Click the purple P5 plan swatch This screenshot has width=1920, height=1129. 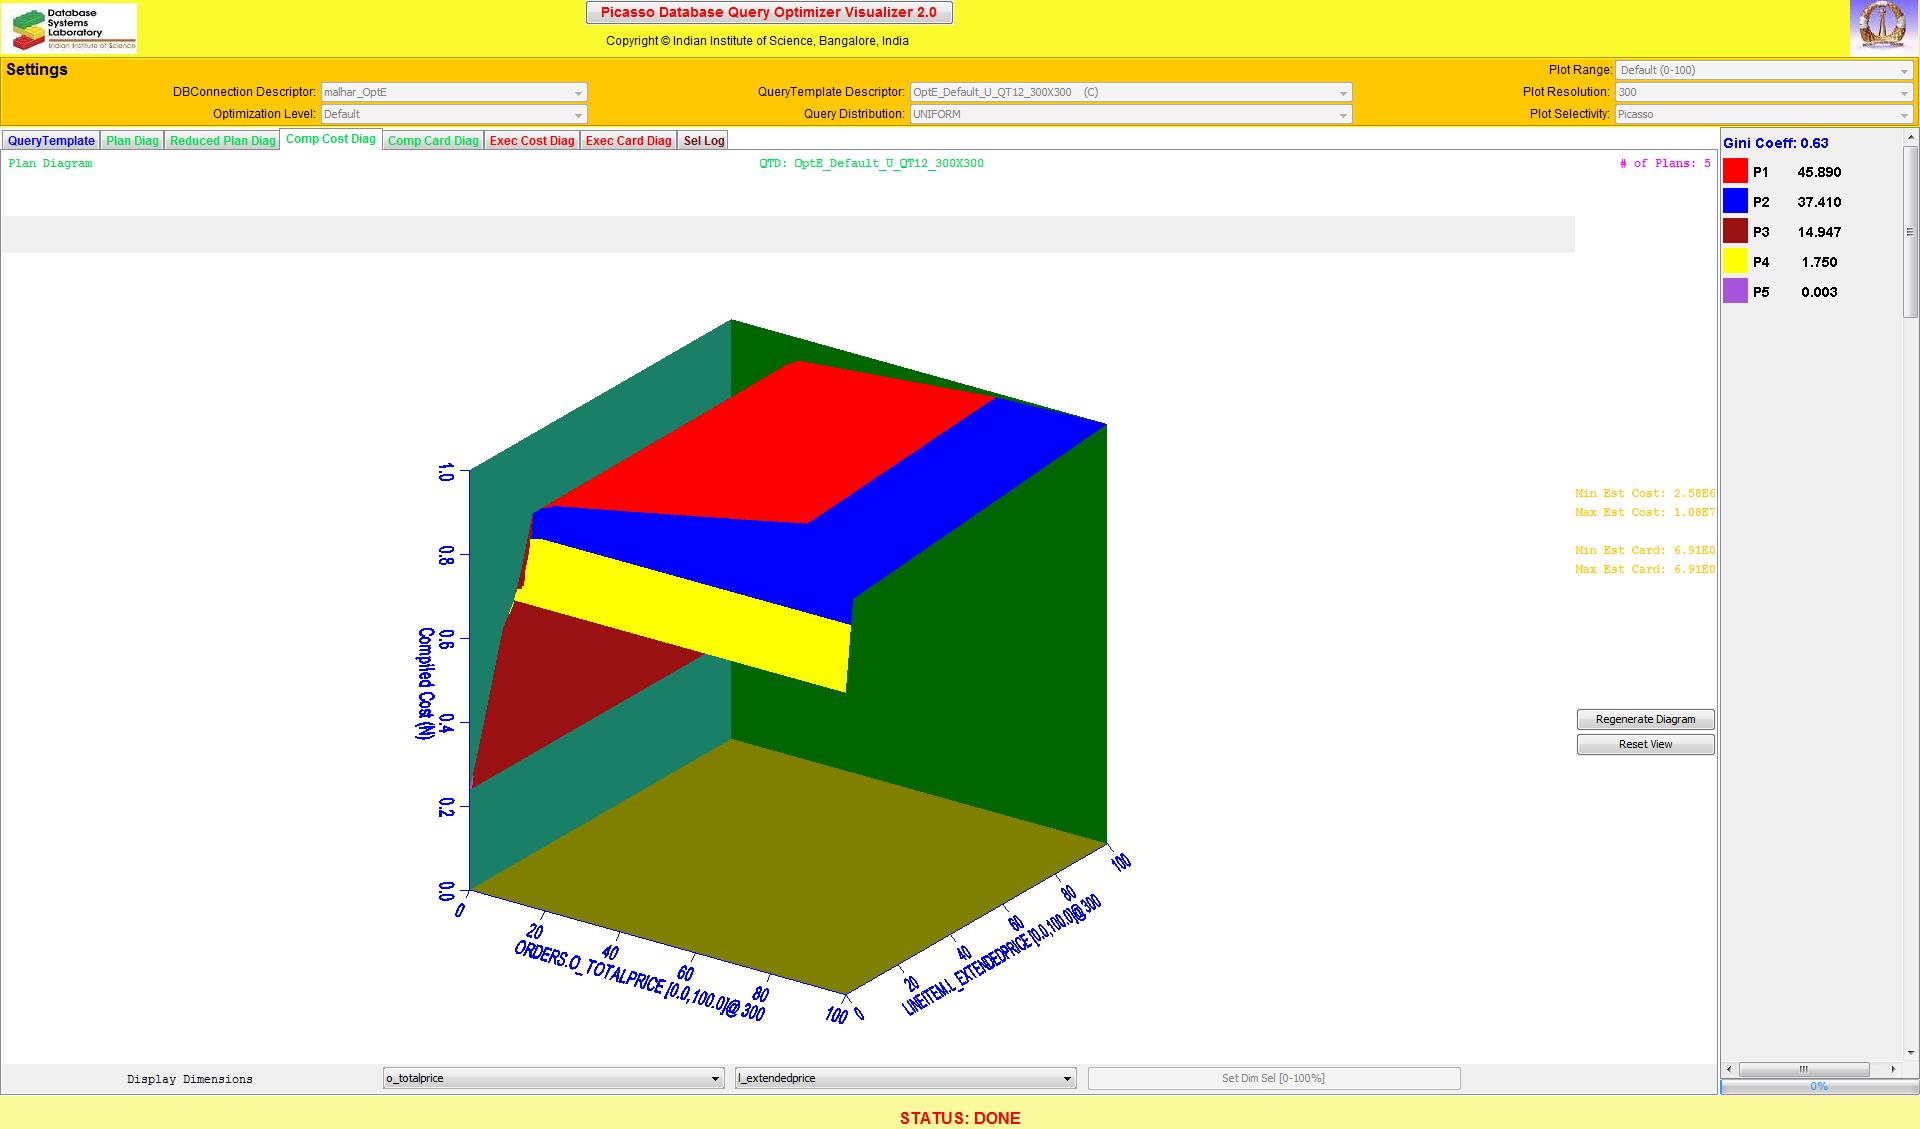click(1735, 292)
